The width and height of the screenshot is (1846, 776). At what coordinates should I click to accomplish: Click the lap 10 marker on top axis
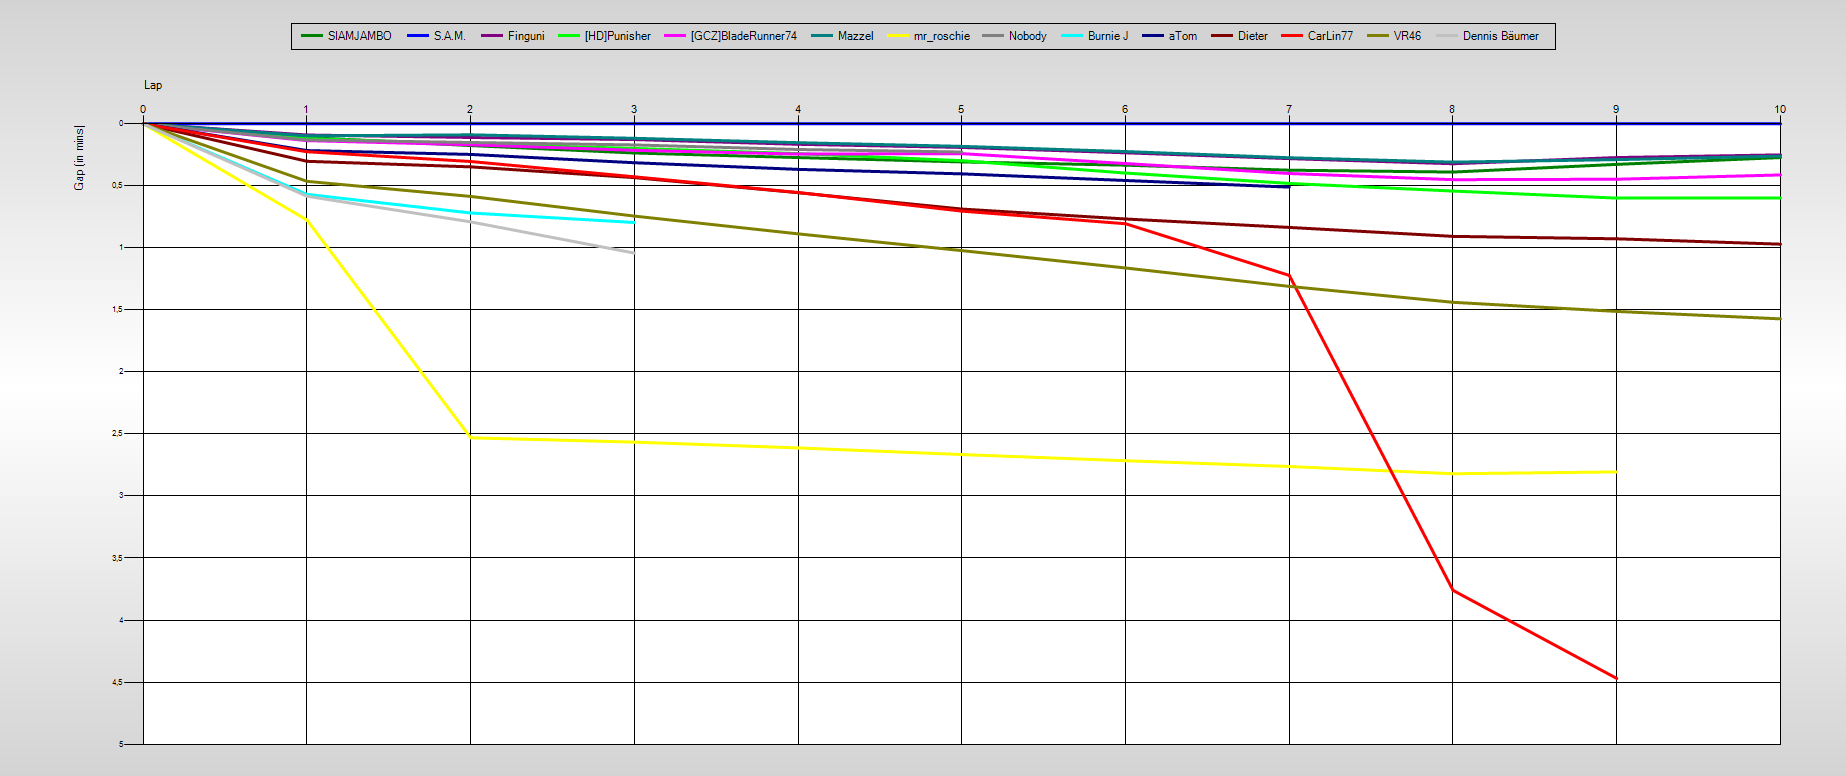point(1779,109)
